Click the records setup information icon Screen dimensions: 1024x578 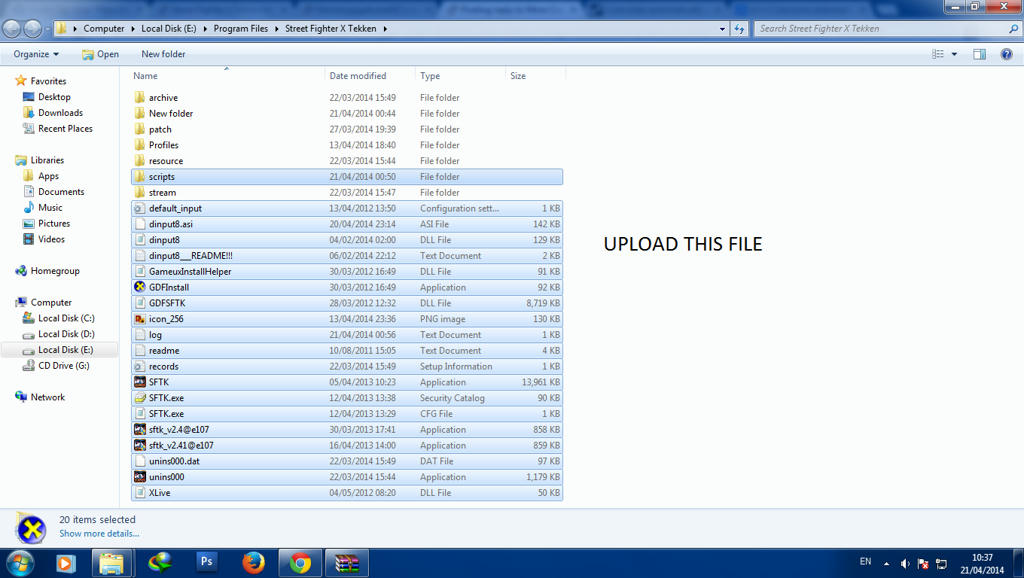(x=139, y=366)
